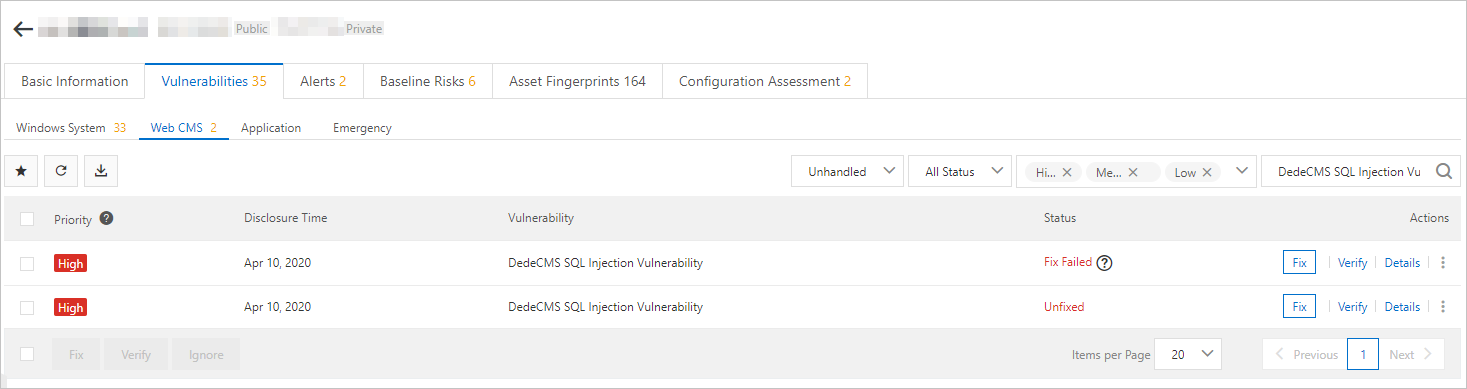Screen dimensions: 1467x389
Task: Check the Unfixed vulnerability row checkbox
Action: (x=27, y=307)
